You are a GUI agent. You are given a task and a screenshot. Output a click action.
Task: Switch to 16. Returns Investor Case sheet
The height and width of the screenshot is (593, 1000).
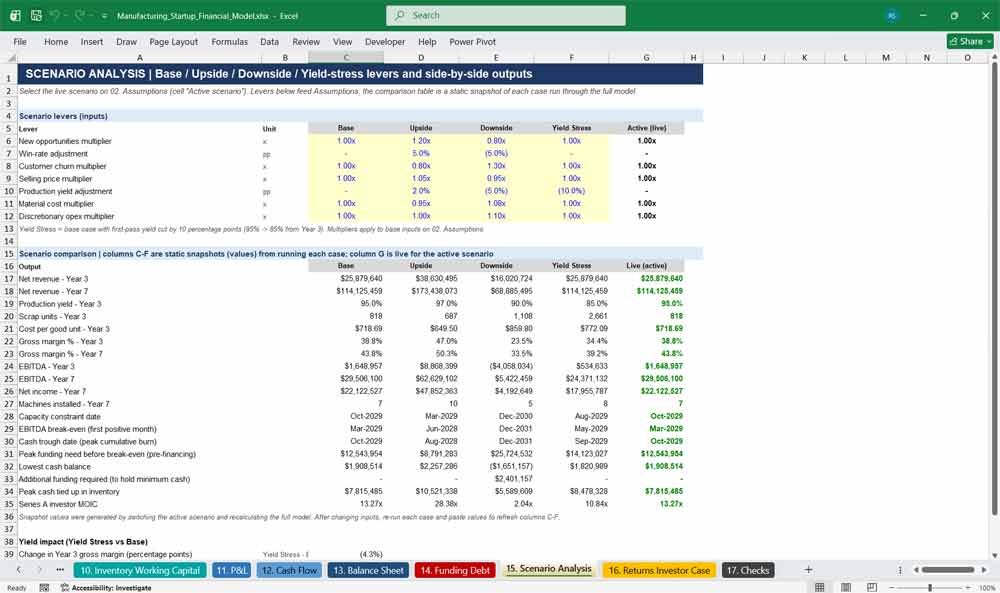tap(659, 571)
